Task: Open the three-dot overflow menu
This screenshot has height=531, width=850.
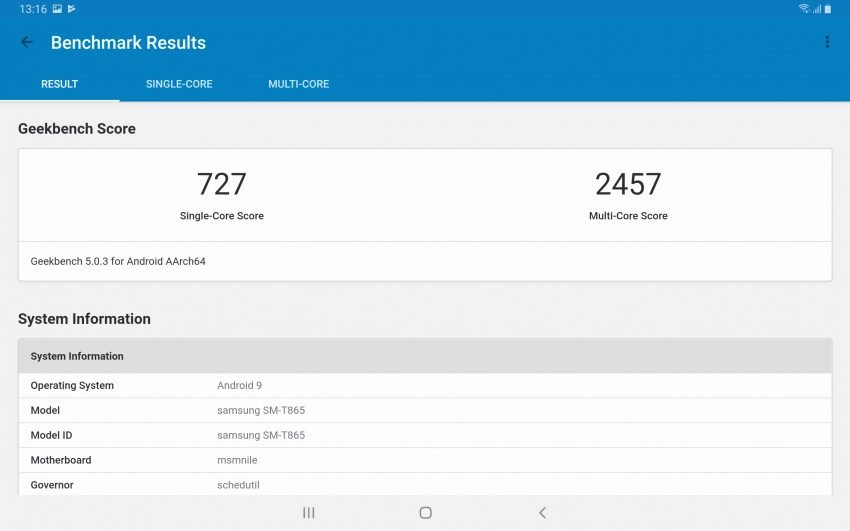Action: pyautogui.click(x=827, y=42)
